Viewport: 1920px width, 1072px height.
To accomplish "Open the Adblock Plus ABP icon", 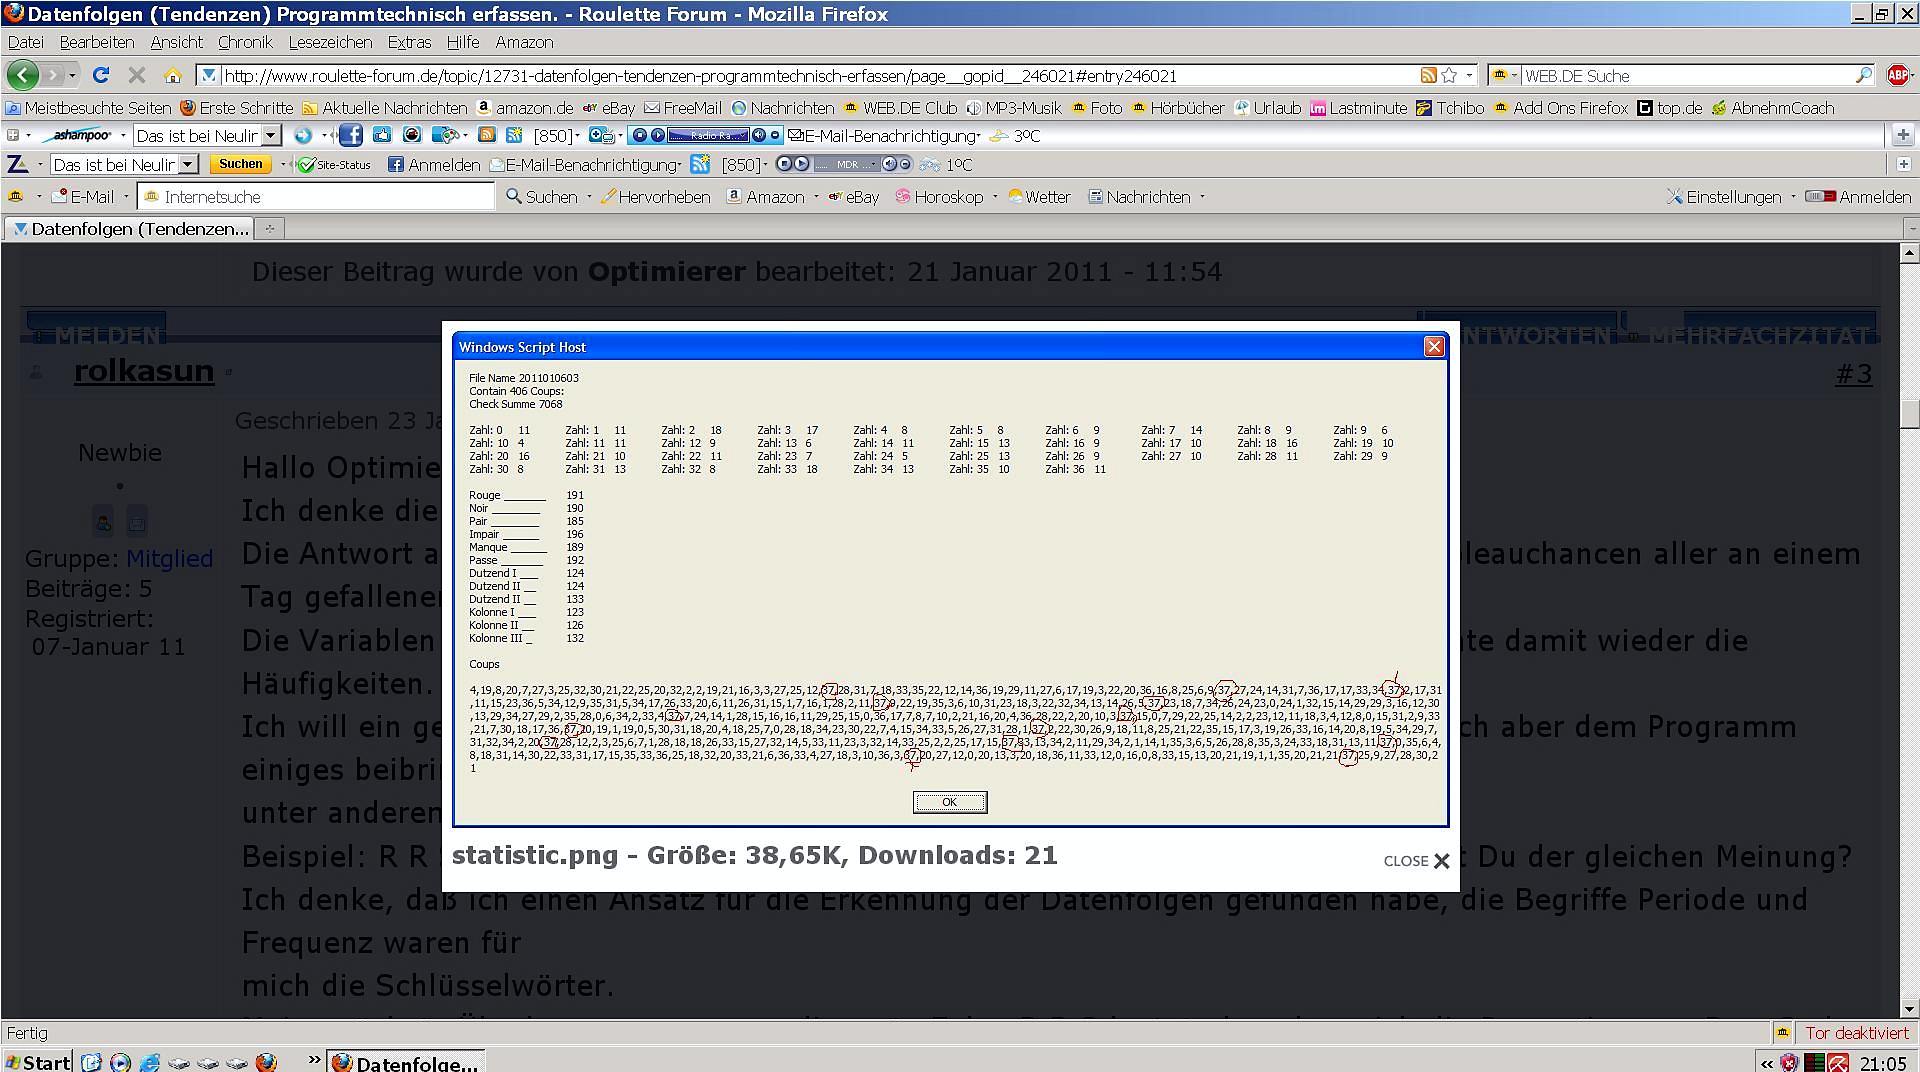I will [1898, 75].
